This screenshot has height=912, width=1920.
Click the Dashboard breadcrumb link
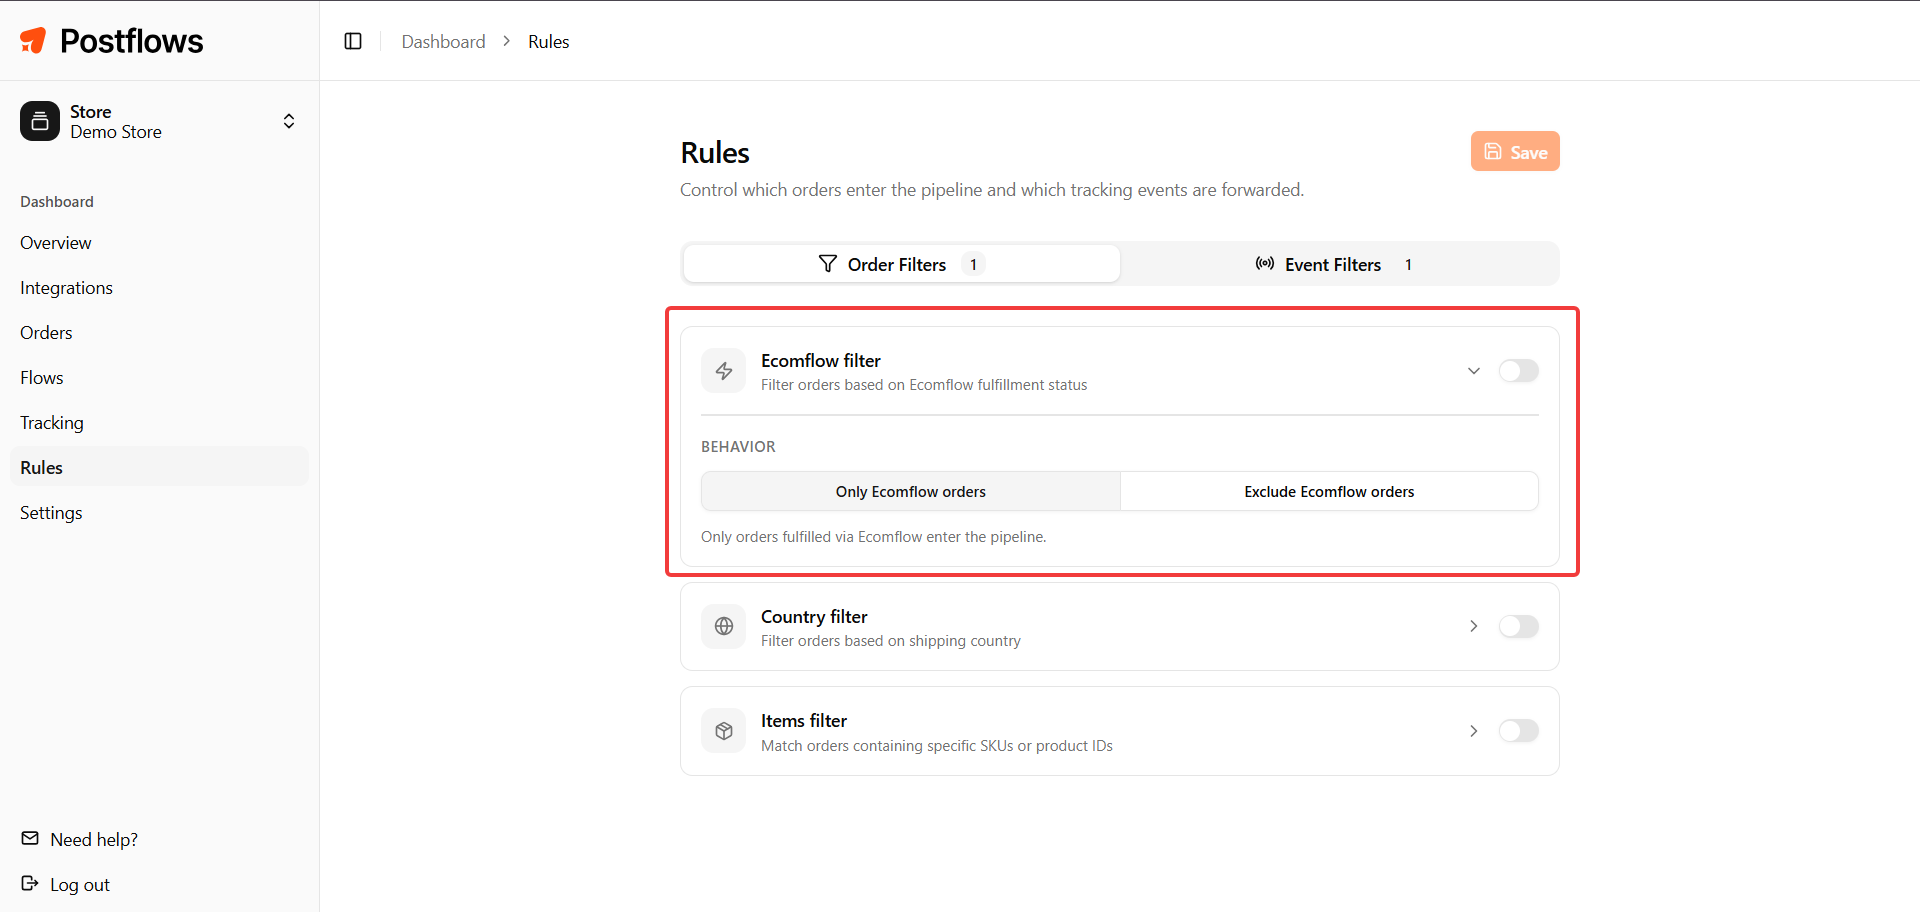click(443, 41)
